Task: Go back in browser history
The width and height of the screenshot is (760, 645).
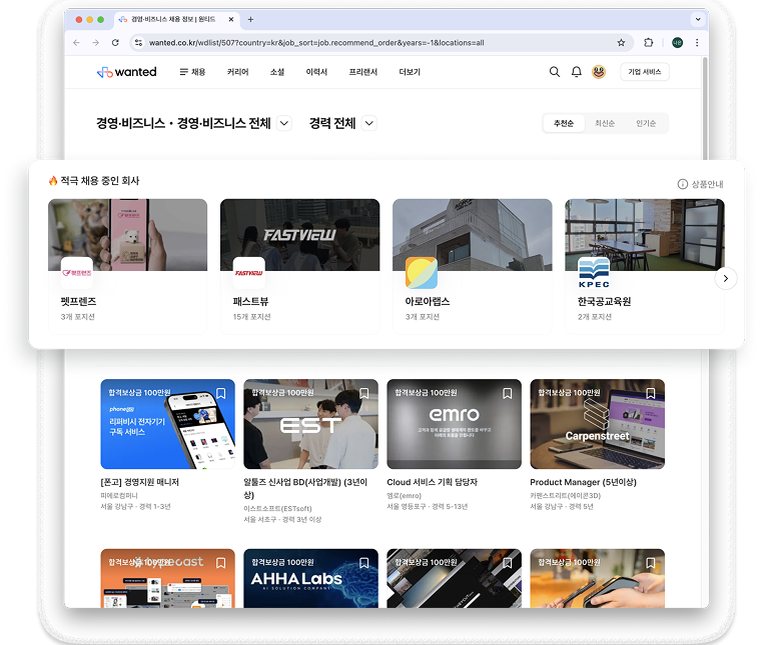Action: coord(77,43)
